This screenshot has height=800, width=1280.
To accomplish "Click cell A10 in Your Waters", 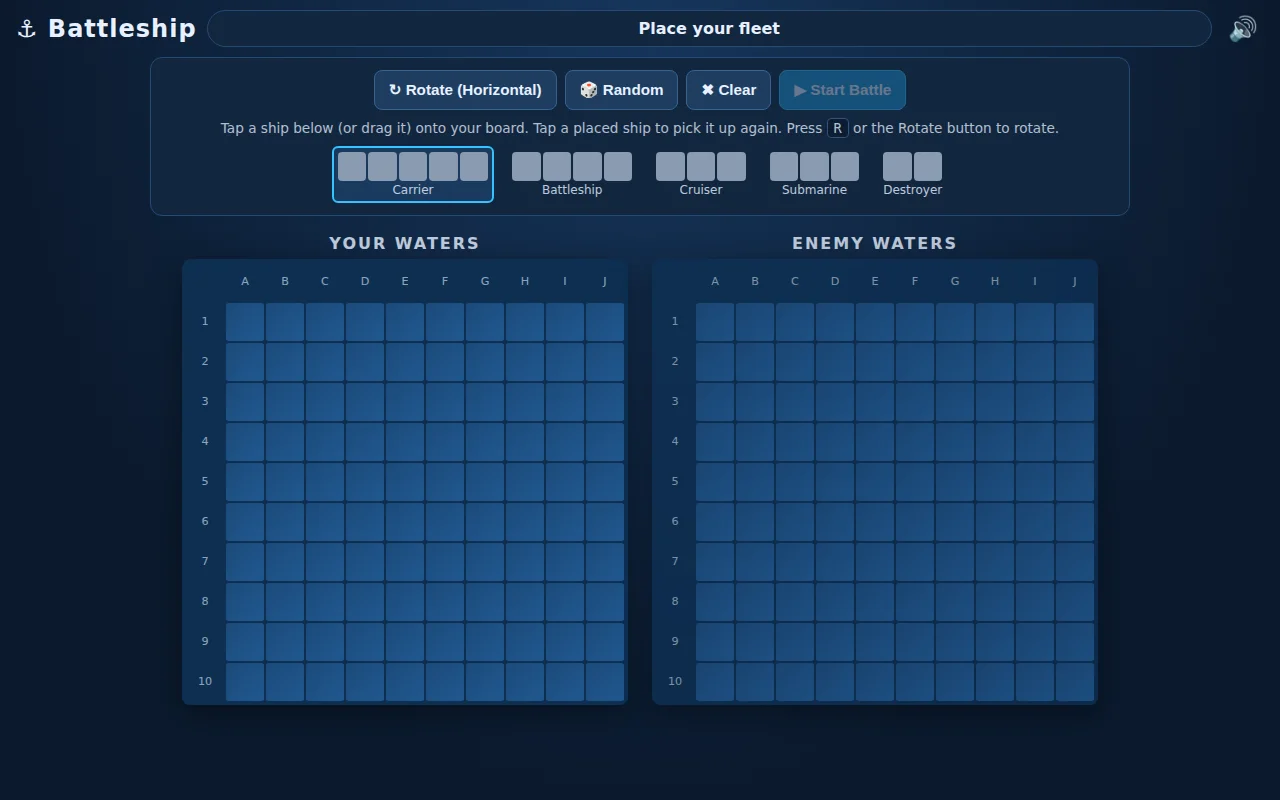I will click(245, 682).
